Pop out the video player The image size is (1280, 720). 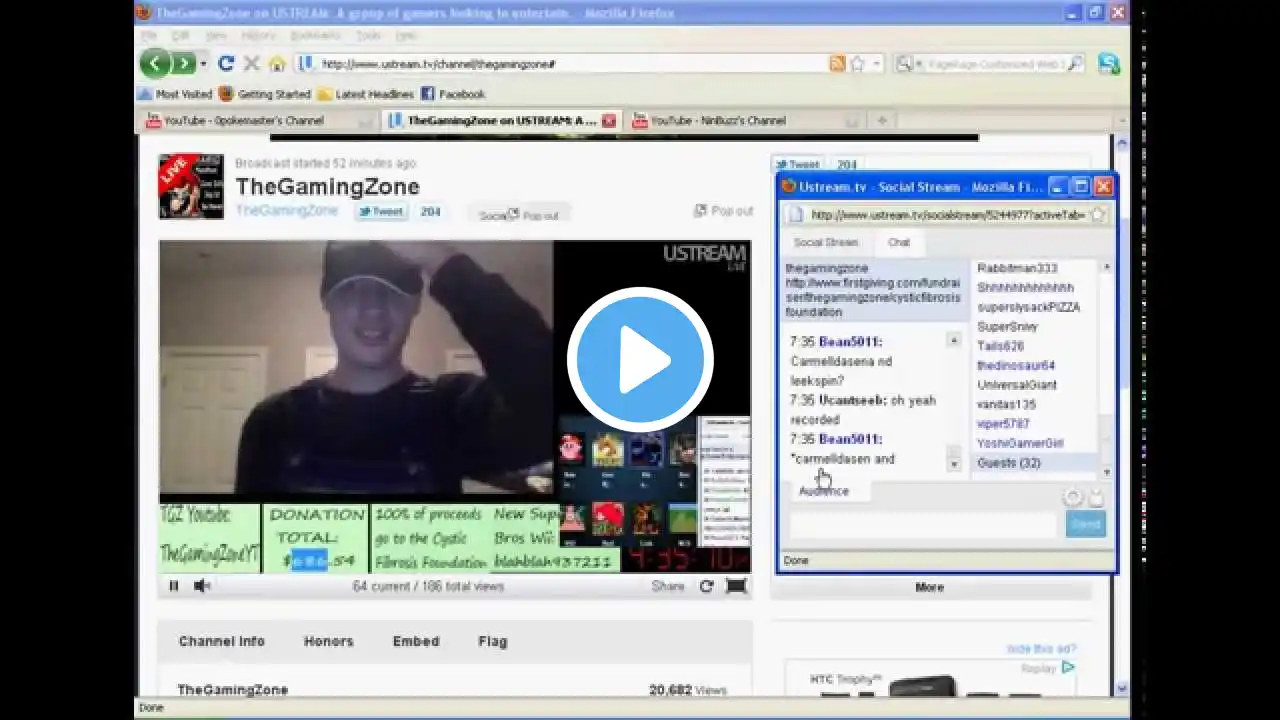coord(723,211)
